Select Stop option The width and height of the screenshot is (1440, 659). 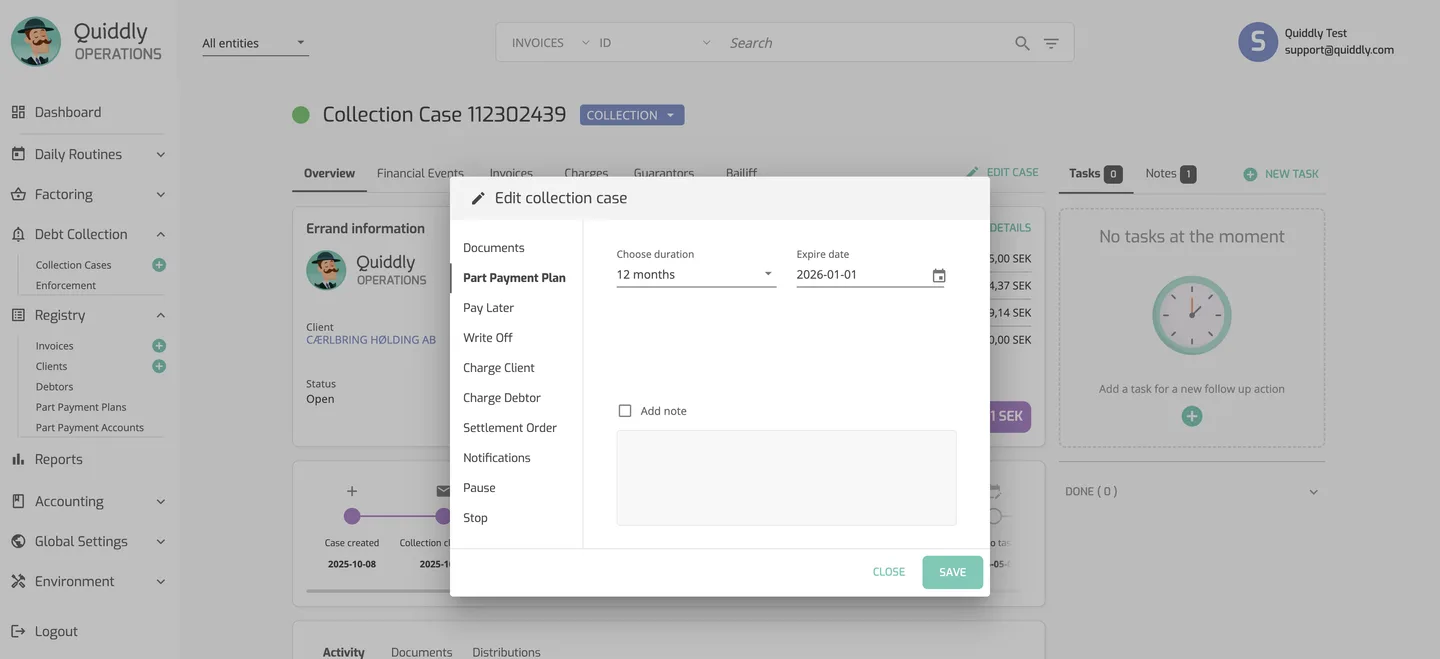(475, 518)
